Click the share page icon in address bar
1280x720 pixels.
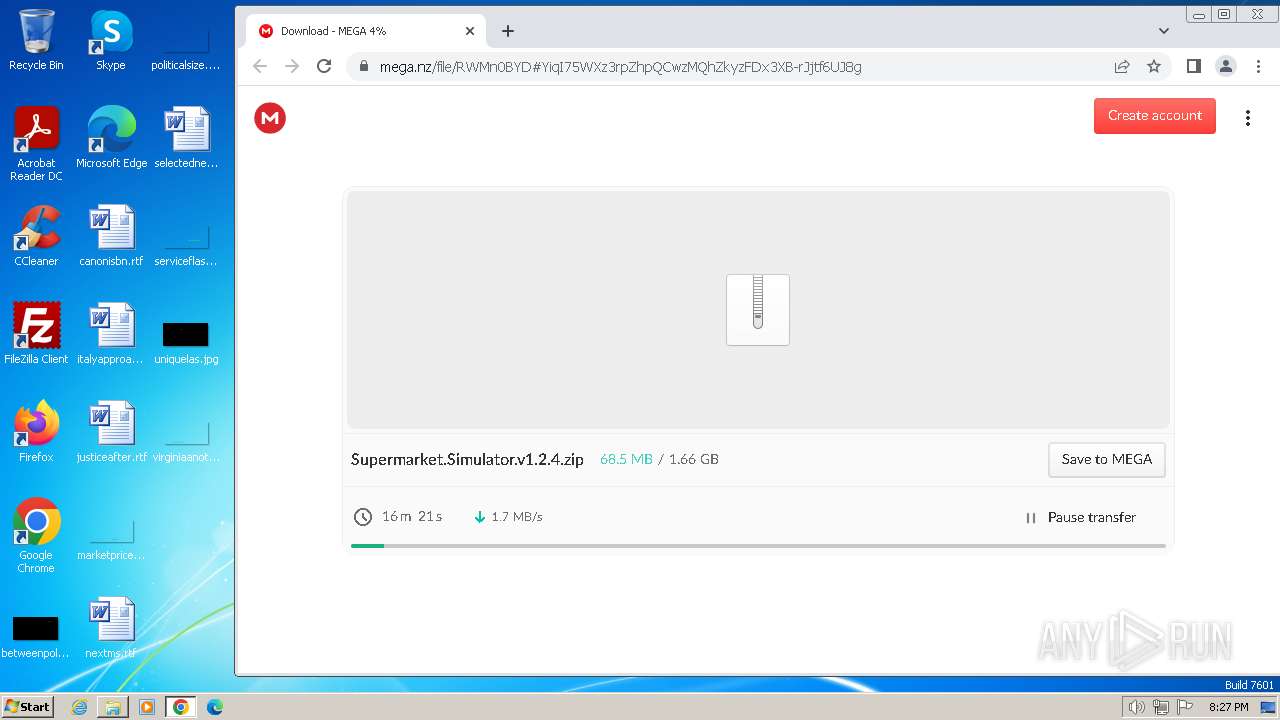(1122, 66)
